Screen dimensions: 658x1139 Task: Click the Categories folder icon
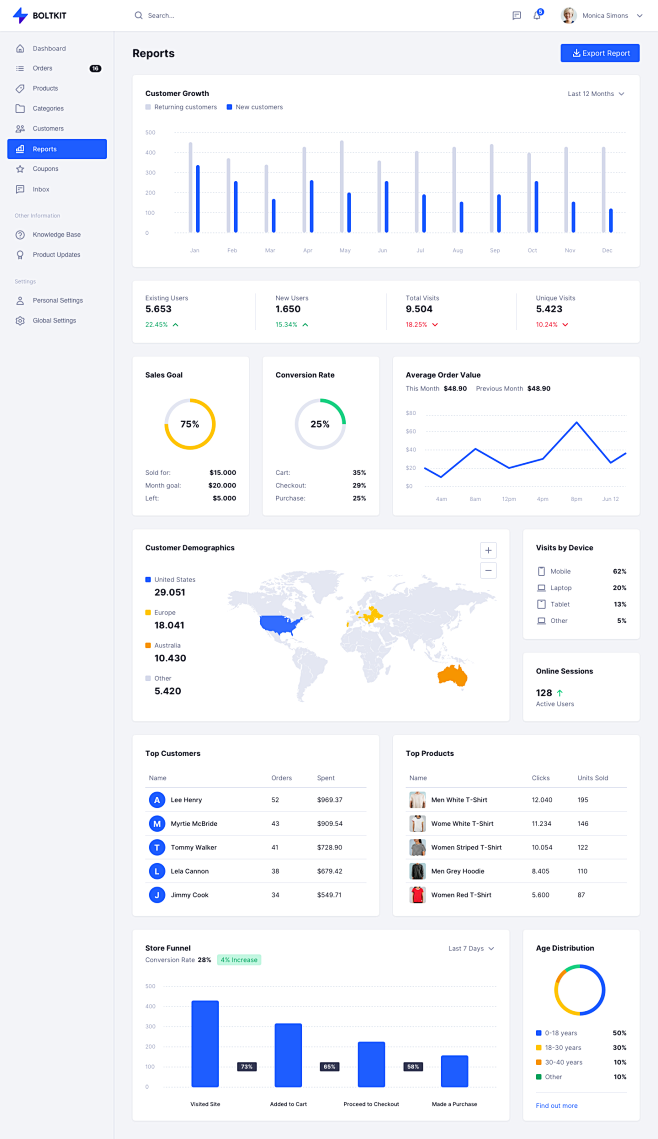[x=20, y=108]
